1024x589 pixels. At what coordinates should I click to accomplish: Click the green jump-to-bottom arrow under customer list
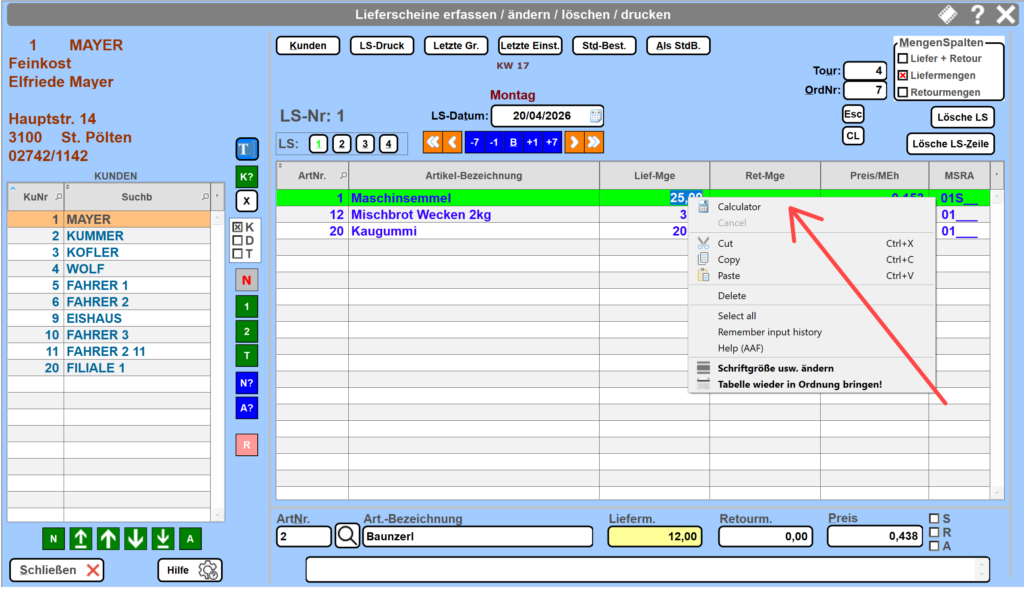pyautogui.click(x=162, y=539)
